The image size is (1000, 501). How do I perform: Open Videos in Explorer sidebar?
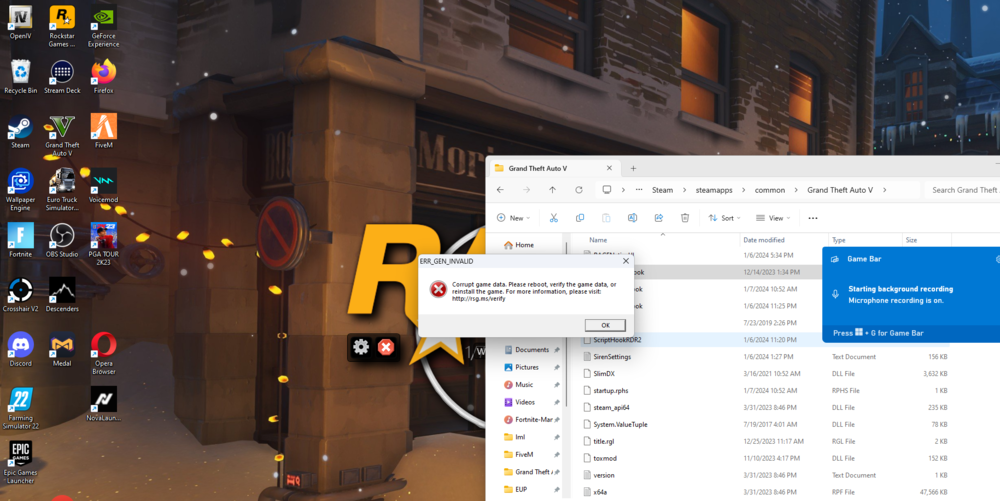pyautogui.click(x=532, y=402)
